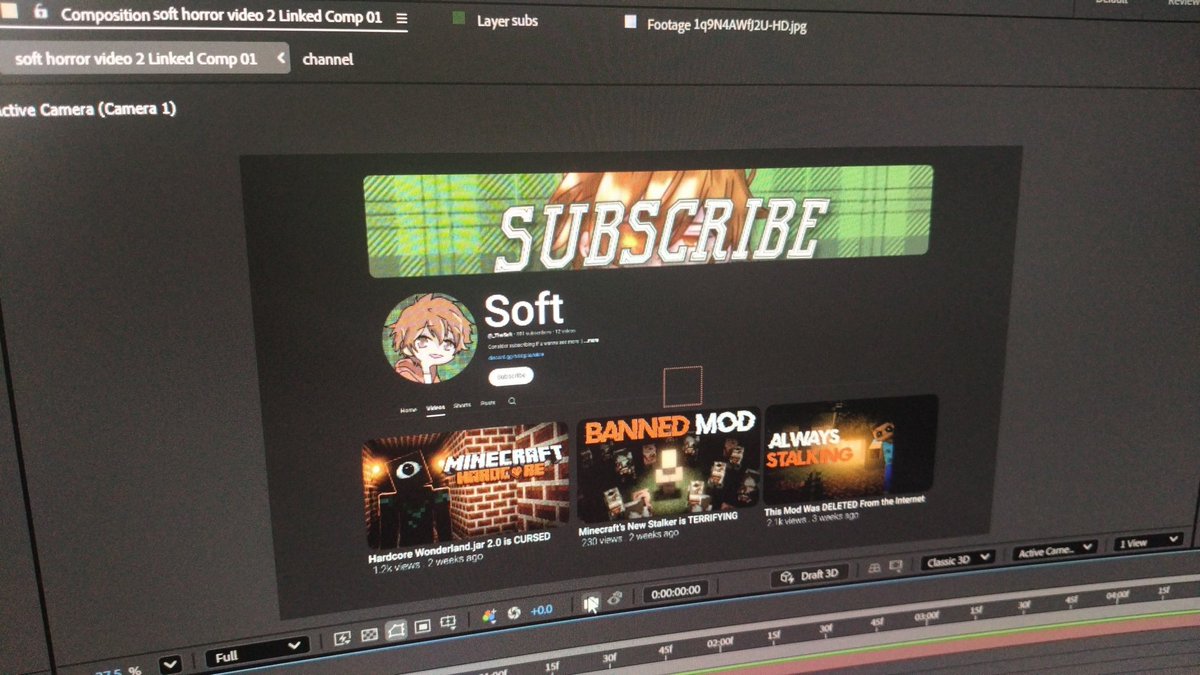This screenshot has width=1200, height=675.
Task: Select the Composition soft horror video 2 tab
Action: tap(222, 16)
